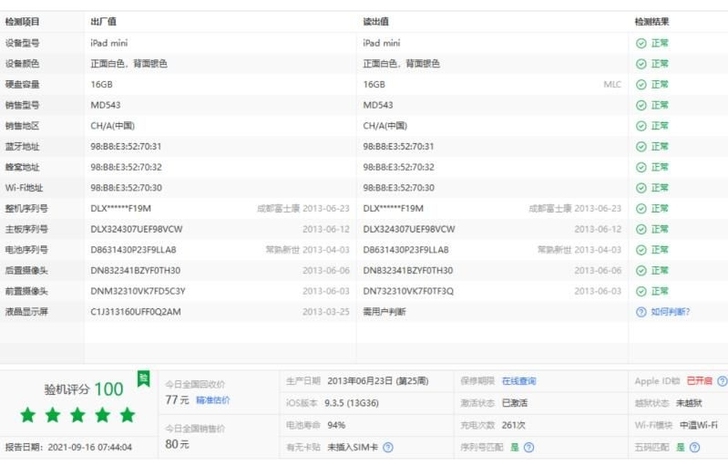Select the 设备型号 row label
The height and width of the screenshot is (466, 728).
[22, 43]
